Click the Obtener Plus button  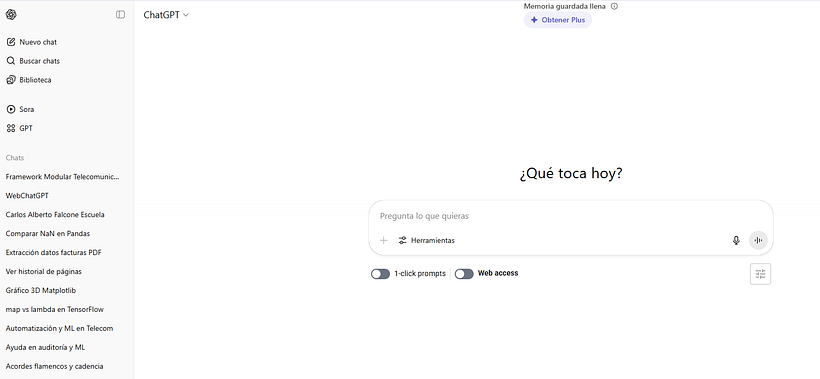pos(558,20)
